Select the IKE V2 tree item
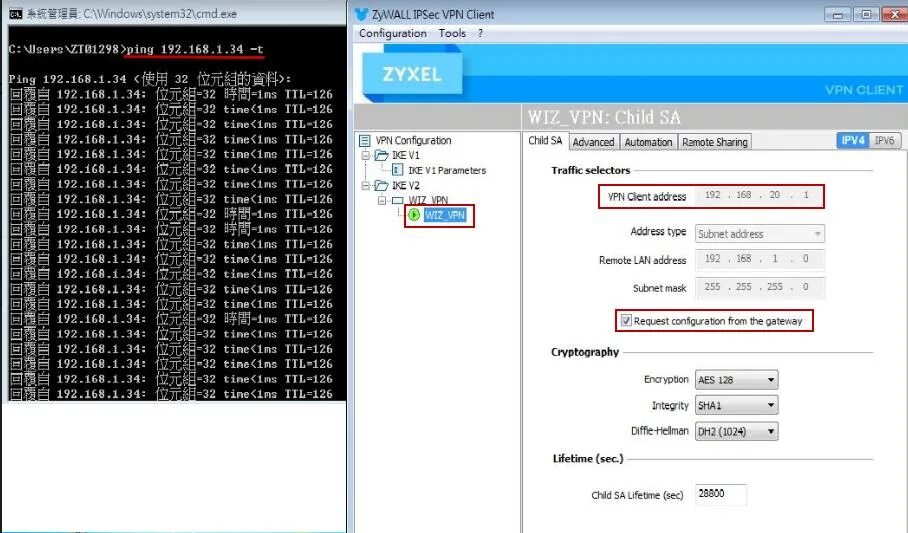The width and height of the screenshot is (908, 533). (405, 185)
